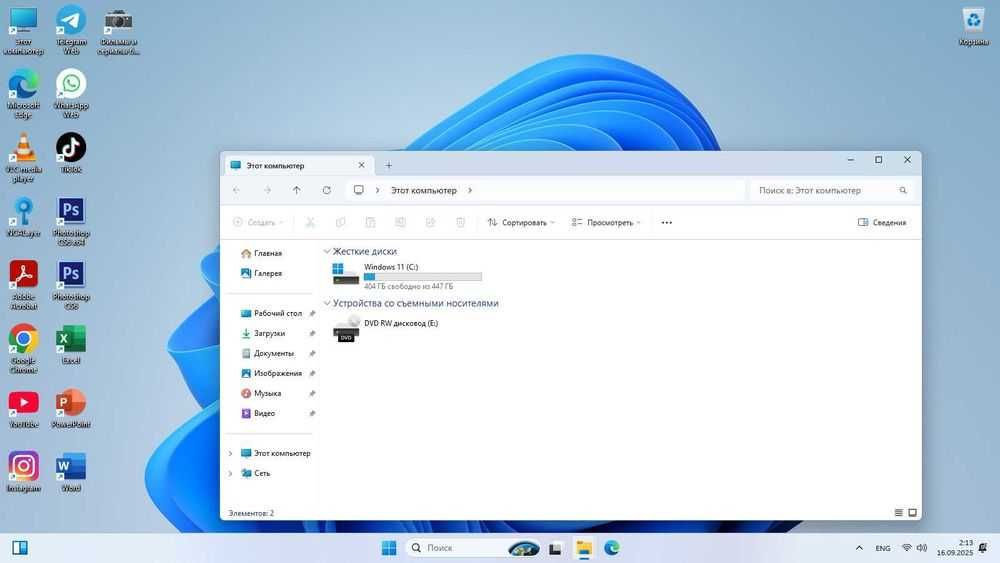Select the Excel desktop icon

coord(71,344)
